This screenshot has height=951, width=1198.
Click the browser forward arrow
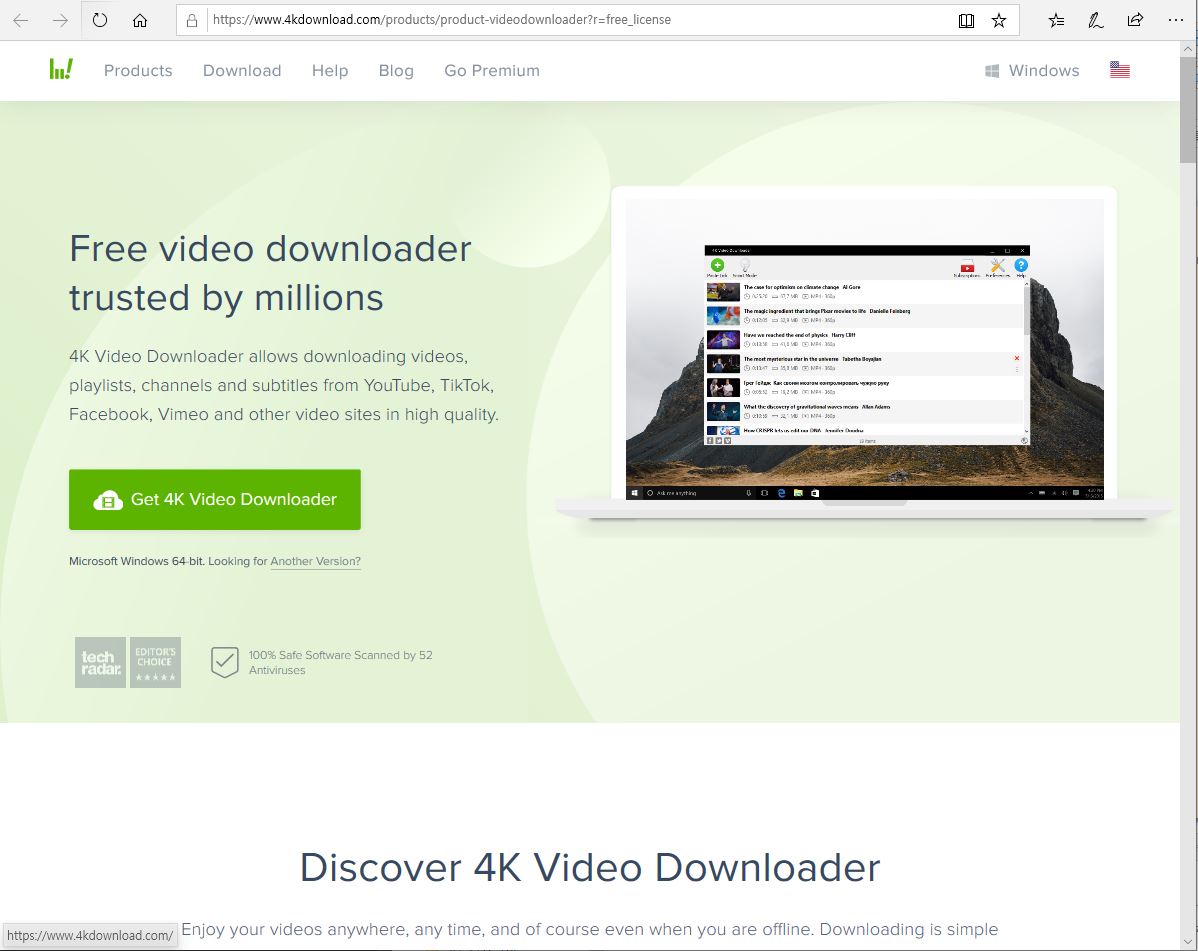[x=60, y=21]
